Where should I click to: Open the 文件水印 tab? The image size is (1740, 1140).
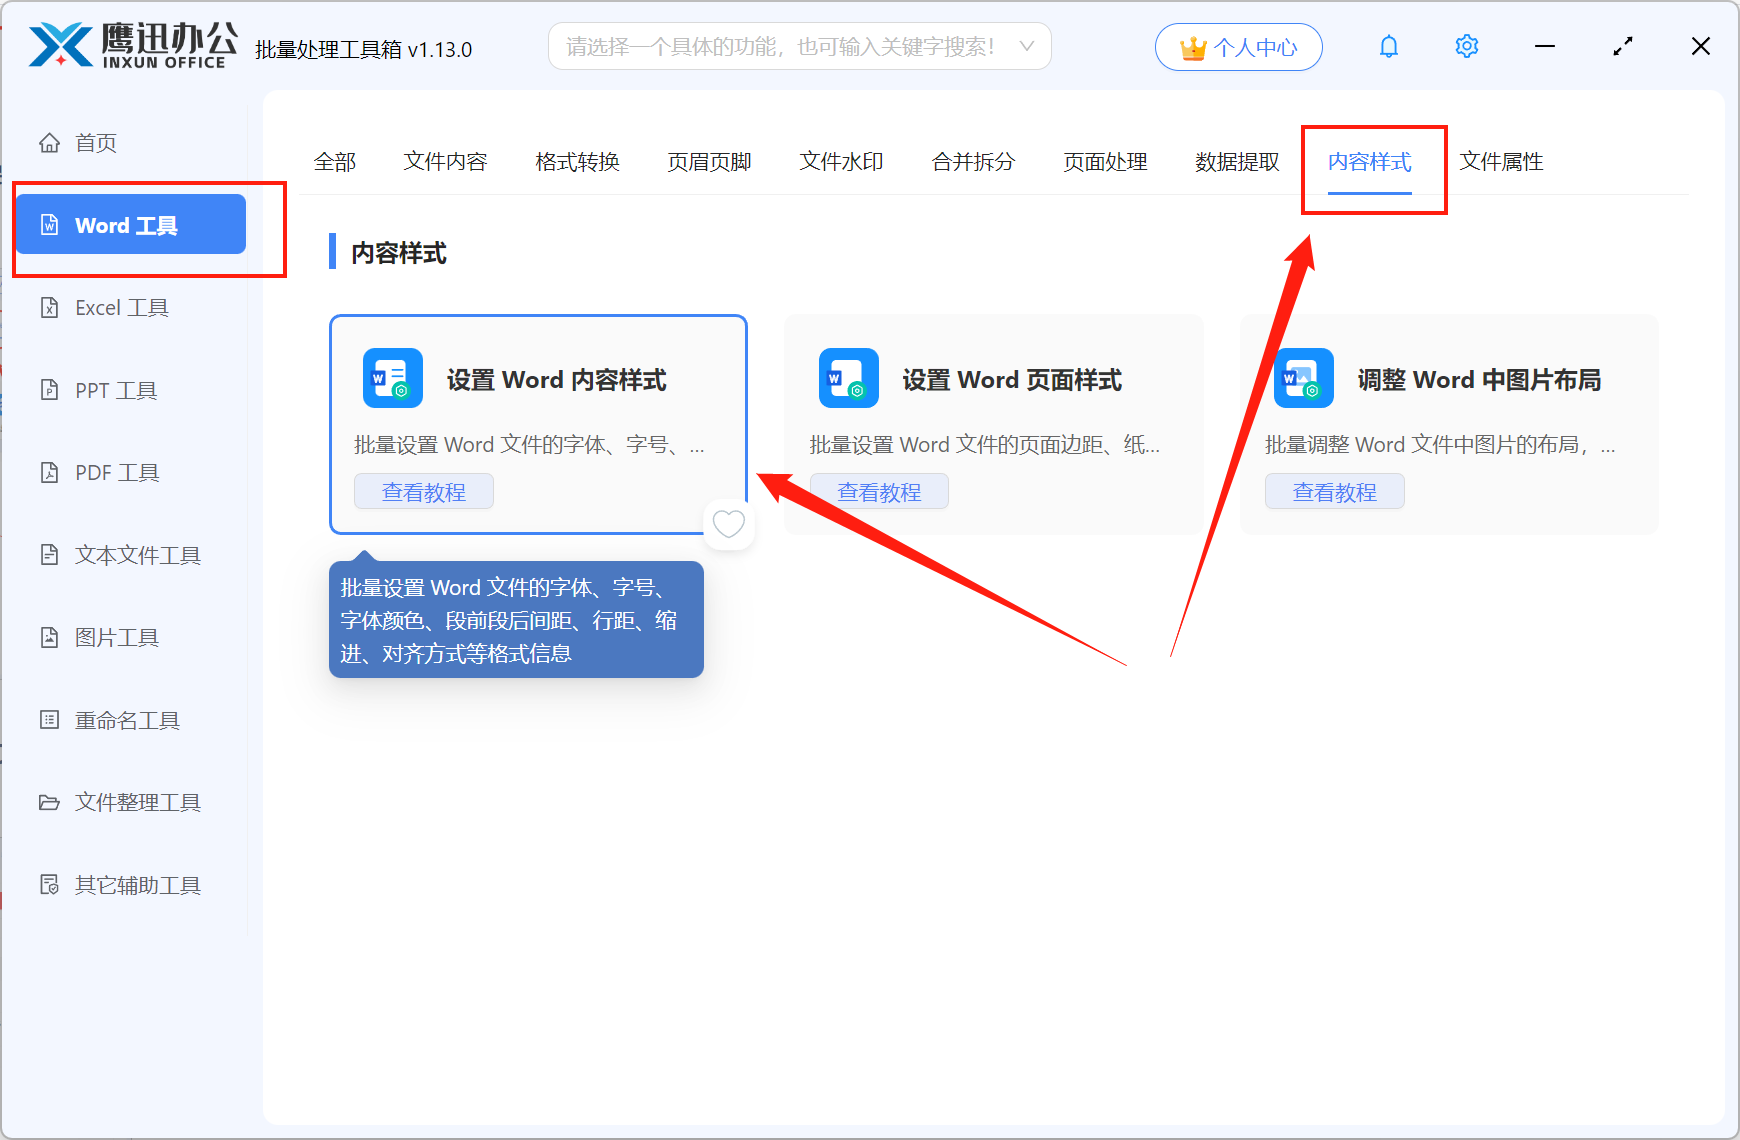click(x=841, y=162)
